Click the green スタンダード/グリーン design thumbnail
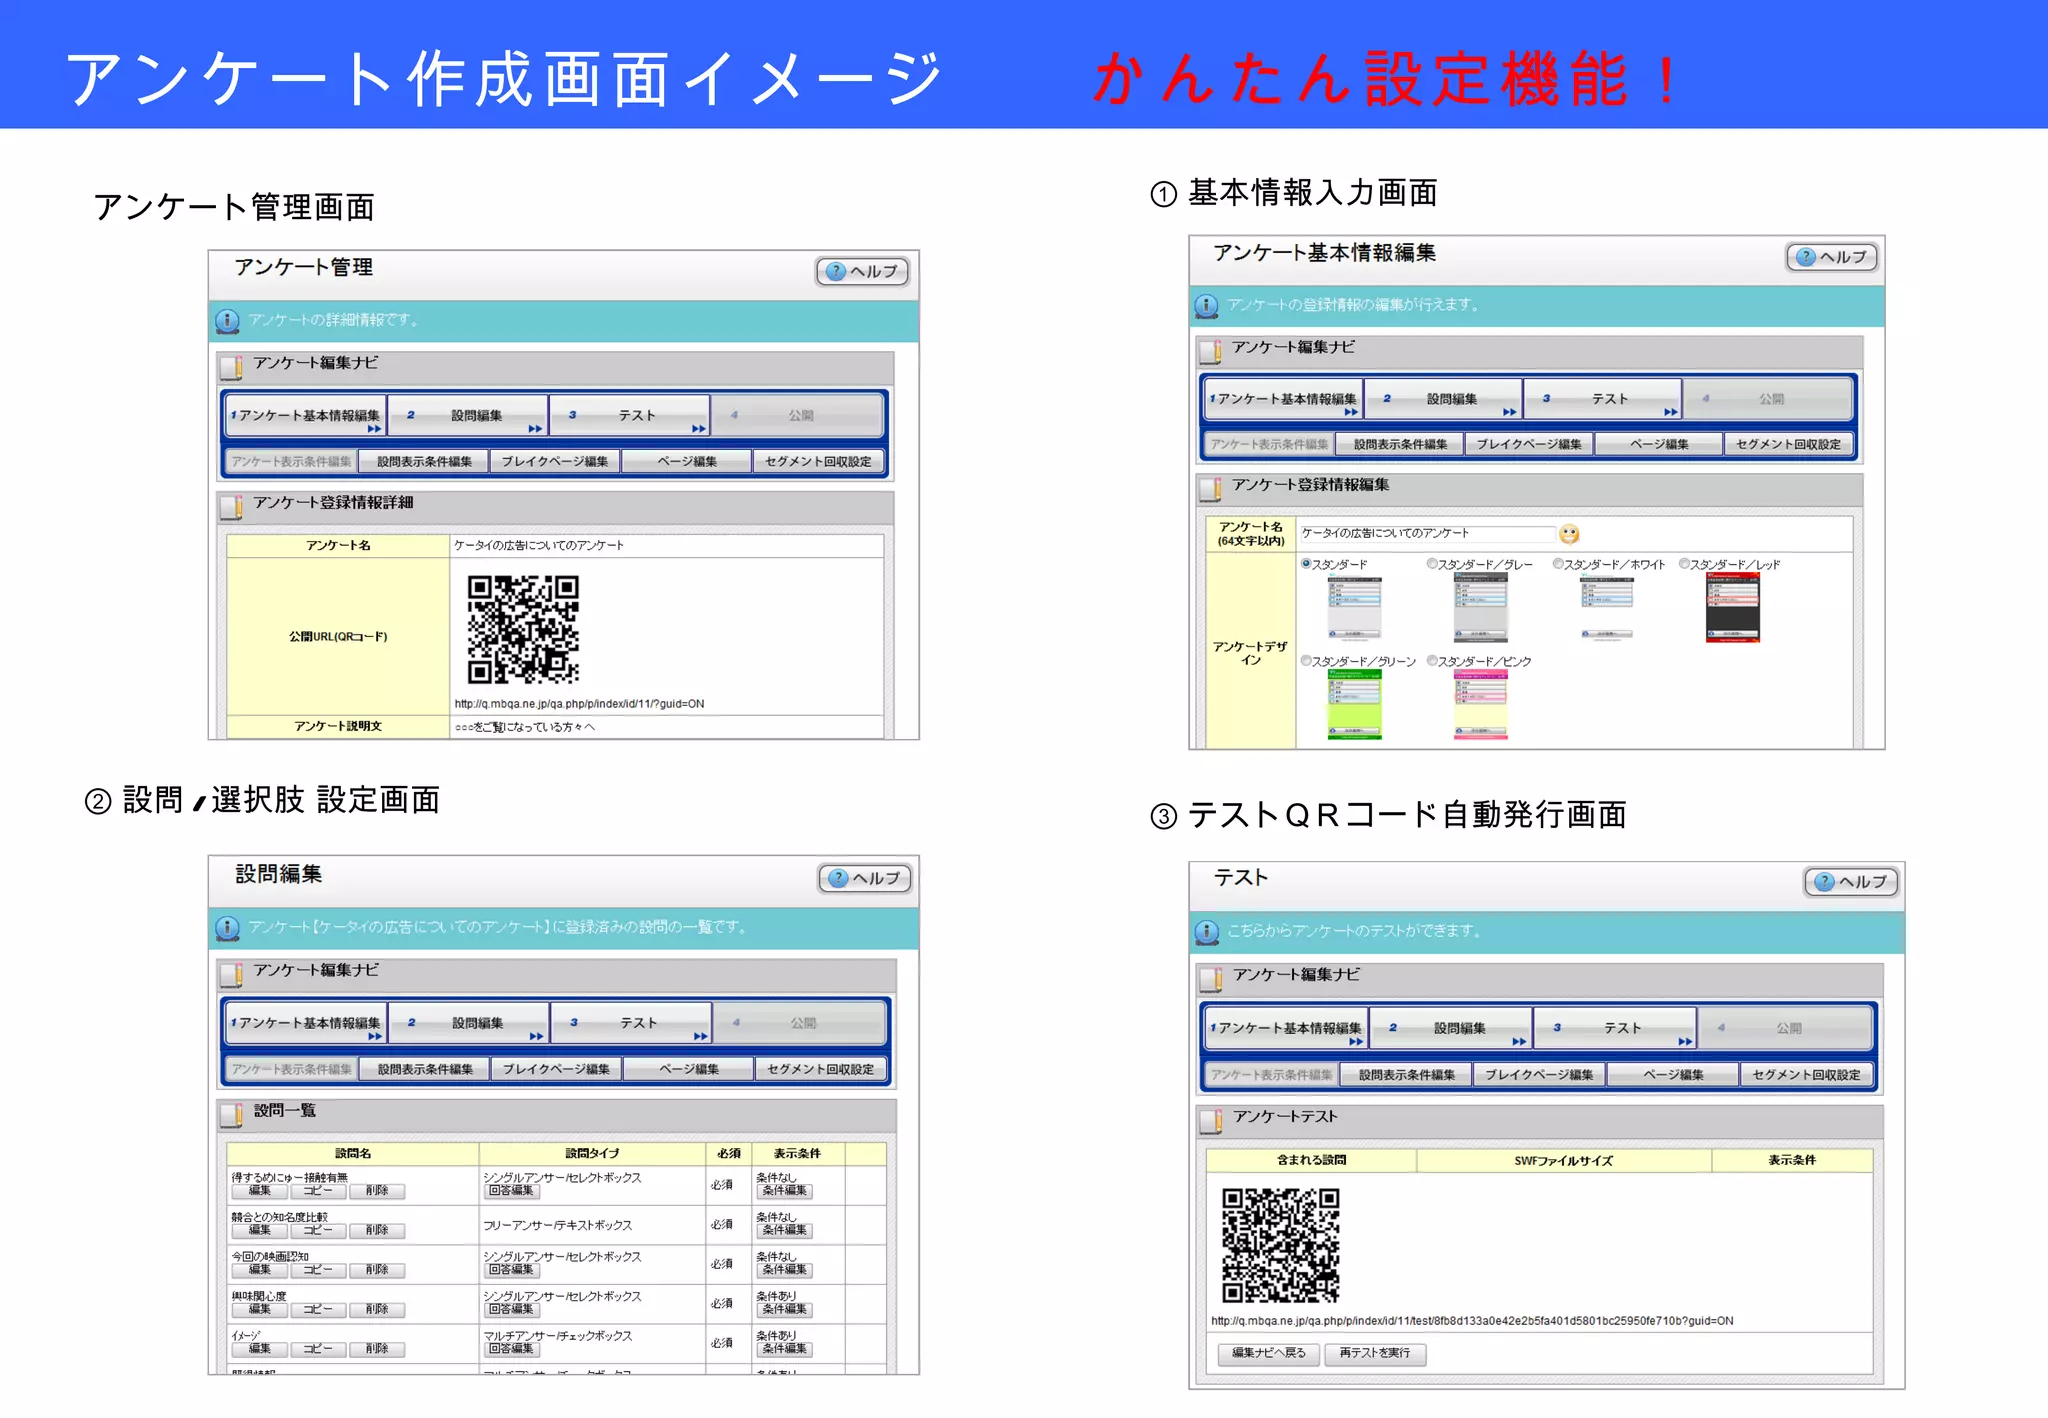 (1355, 704)
